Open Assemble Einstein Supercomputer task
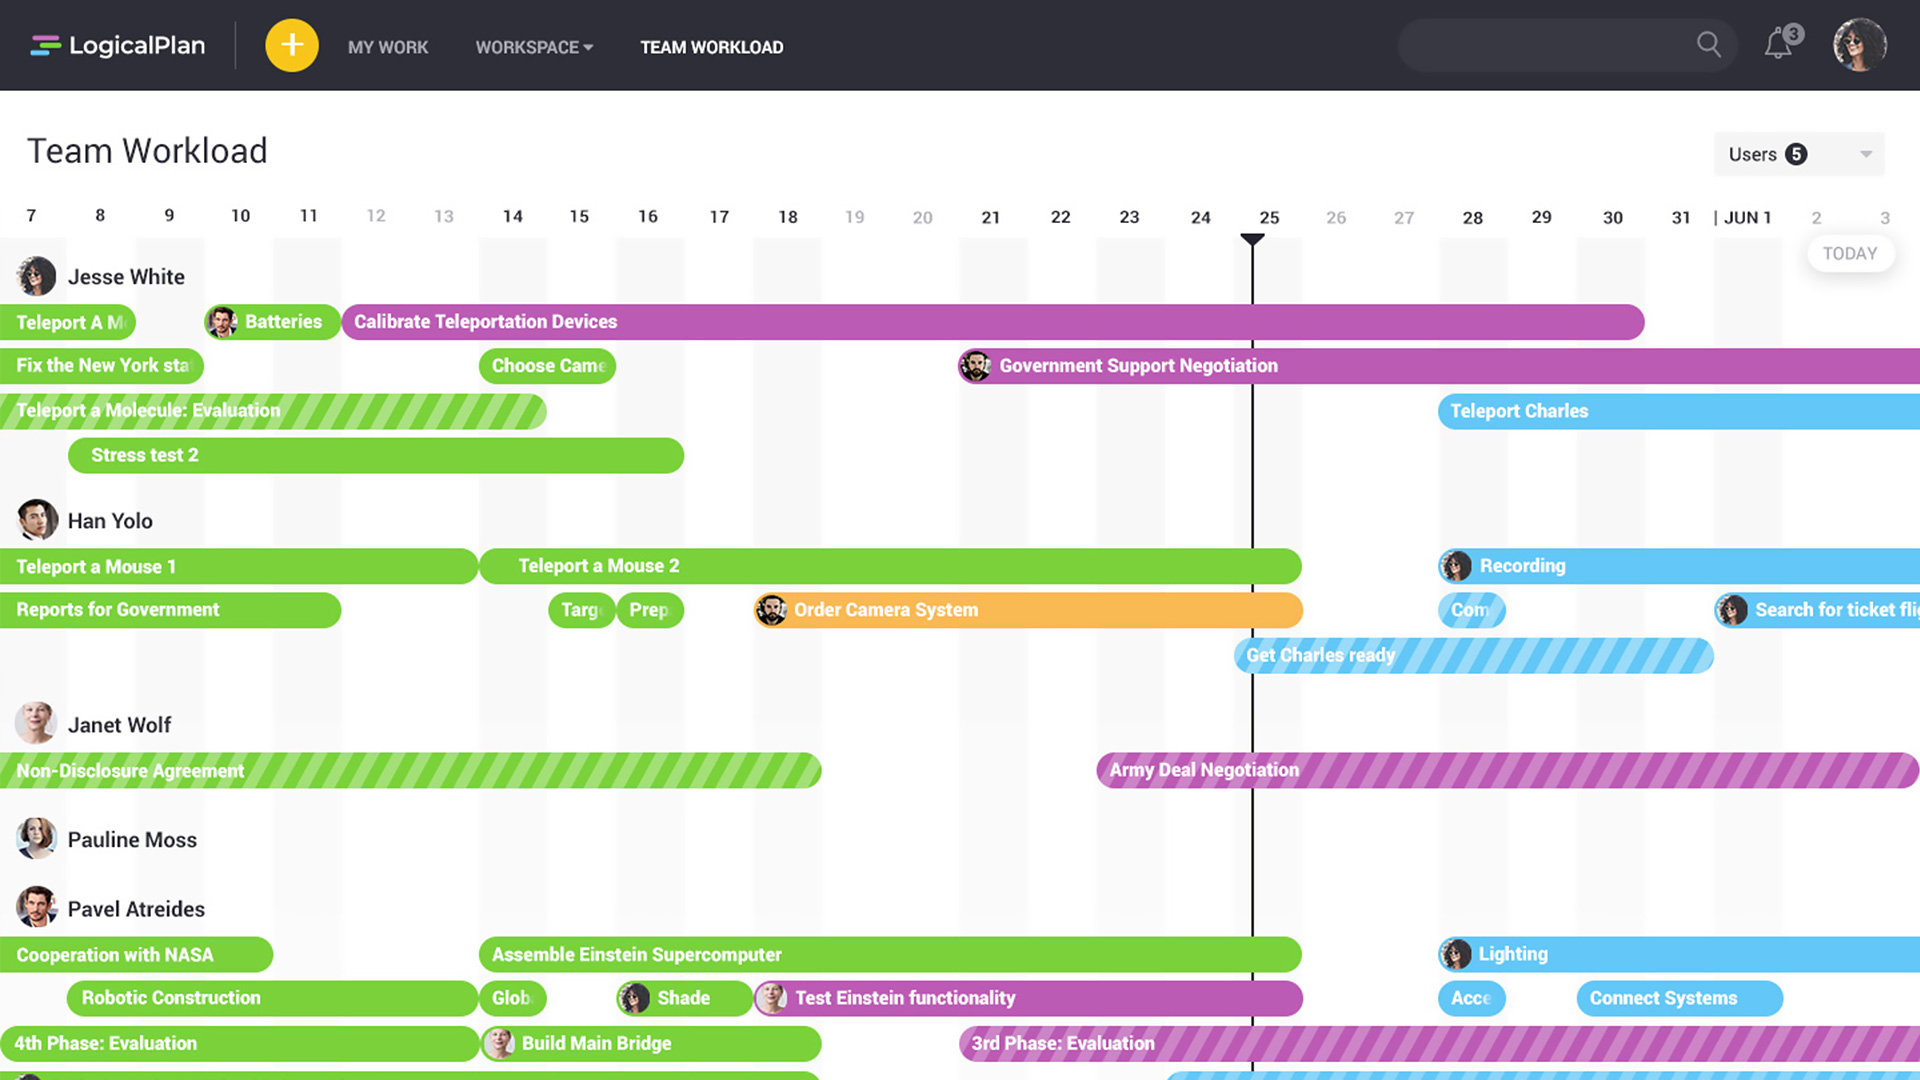1920x1080 pixels. (890, 954)
